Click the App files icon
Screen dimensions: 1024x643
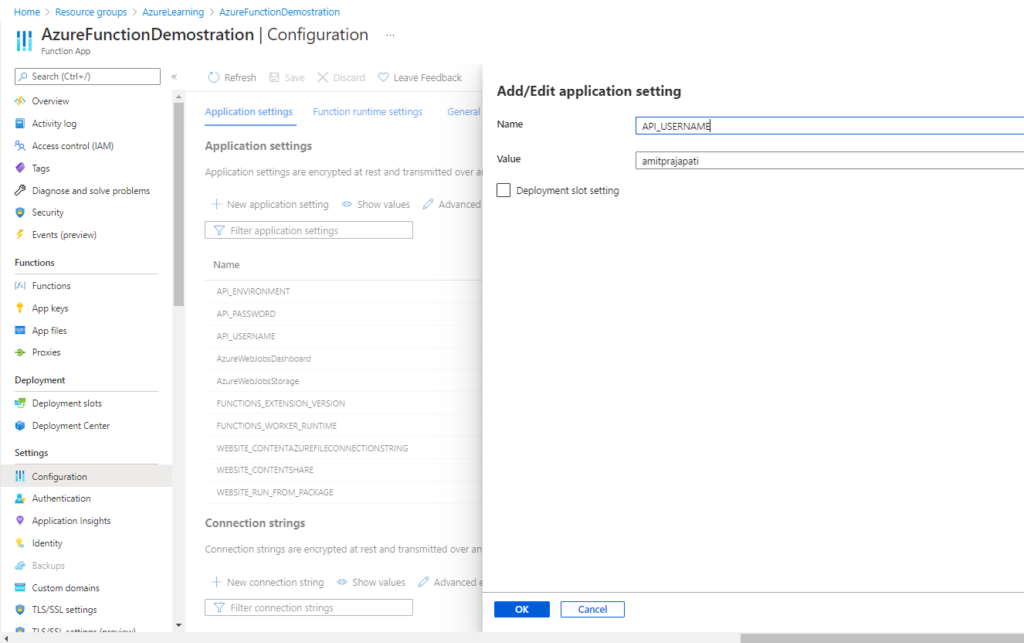click(x=20, y=330)
